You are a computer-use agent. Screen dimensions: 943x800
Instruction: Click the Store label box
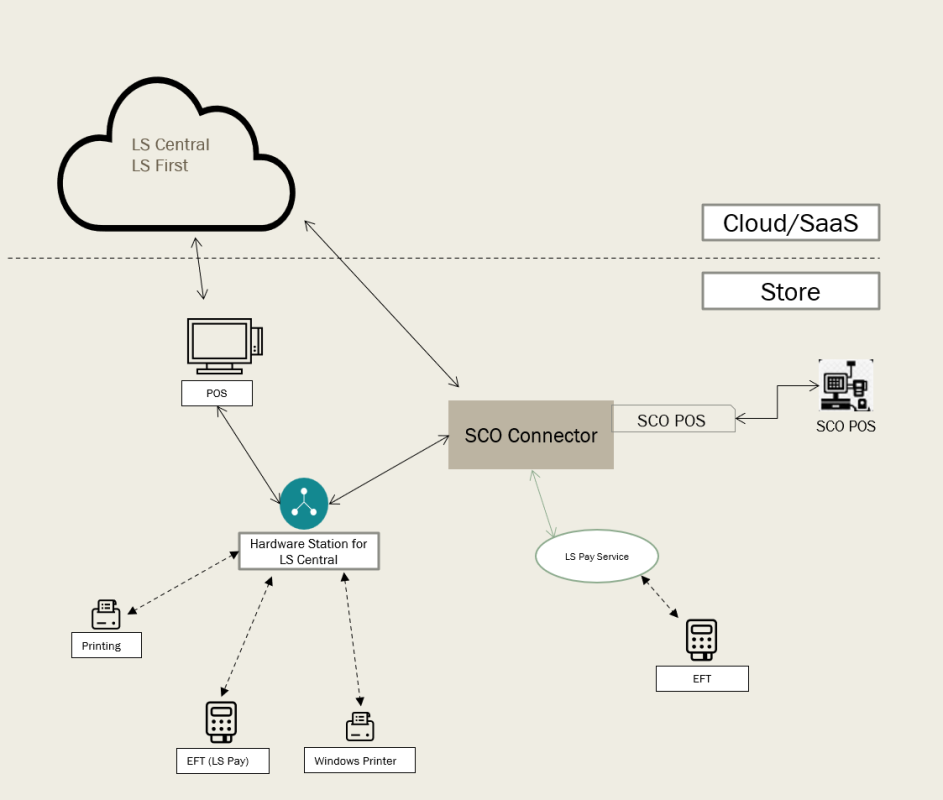coord(790,292)
